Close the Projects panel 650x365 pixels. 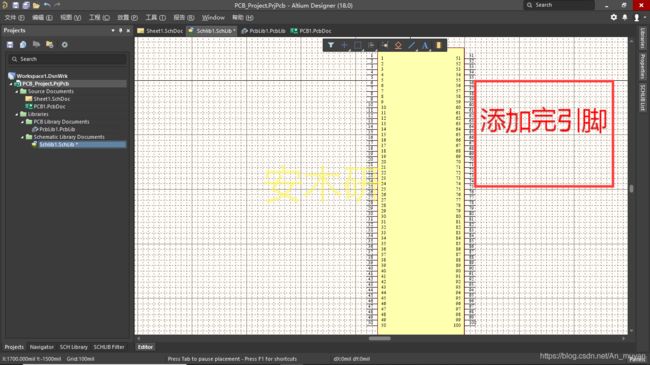[128, 30]
